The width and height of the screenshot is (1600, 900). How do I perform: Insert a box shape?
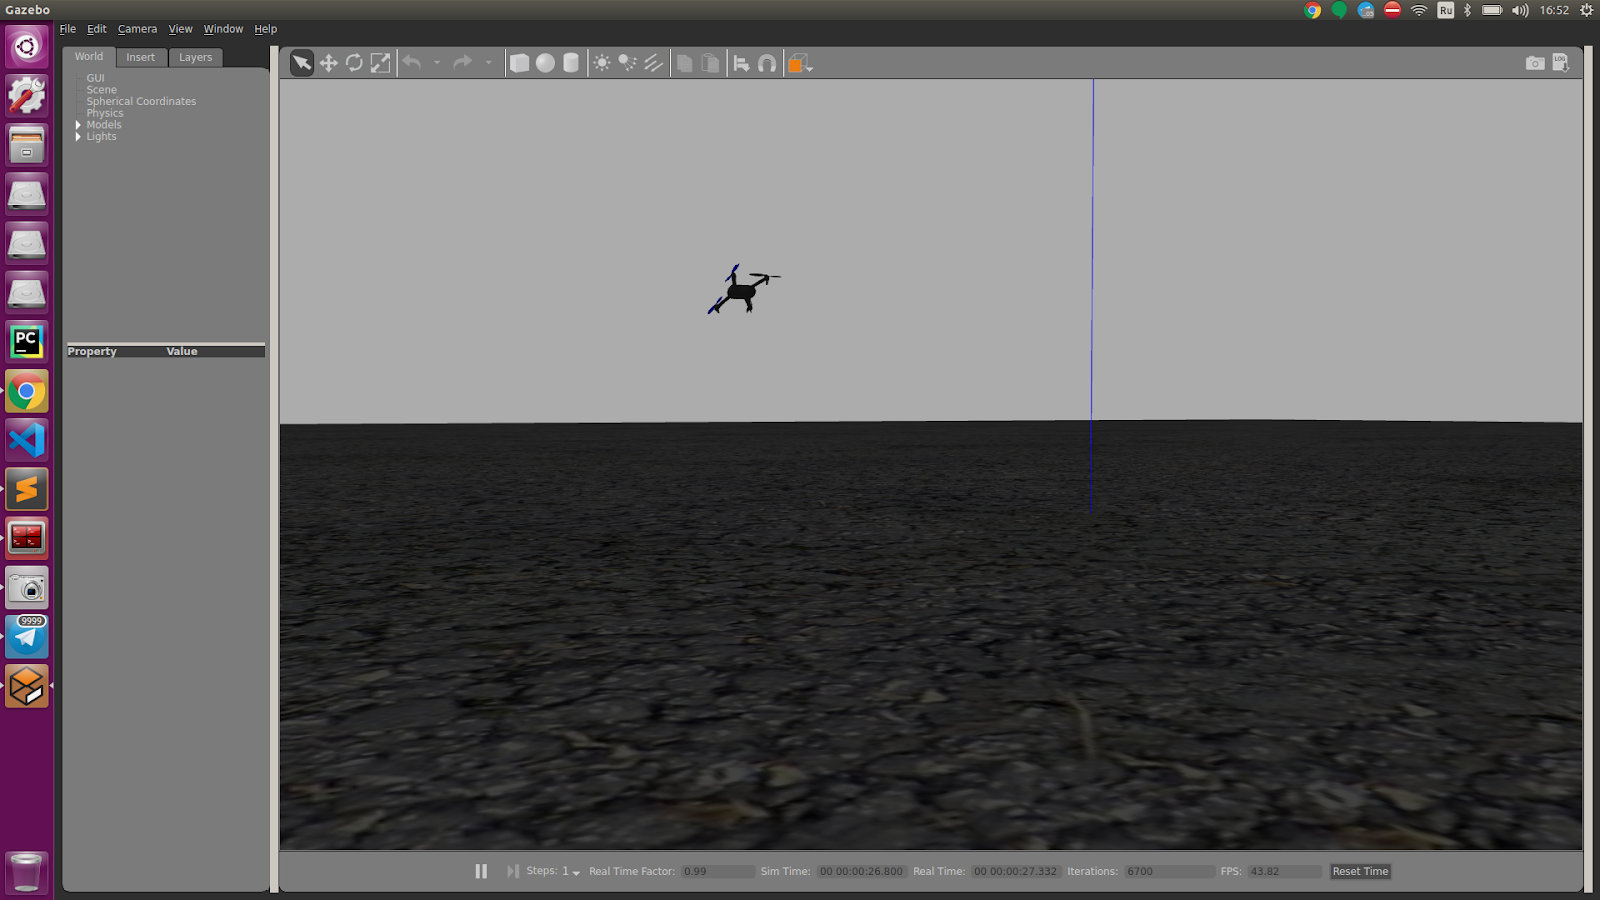pyautogui.click(x=519, y=63)
